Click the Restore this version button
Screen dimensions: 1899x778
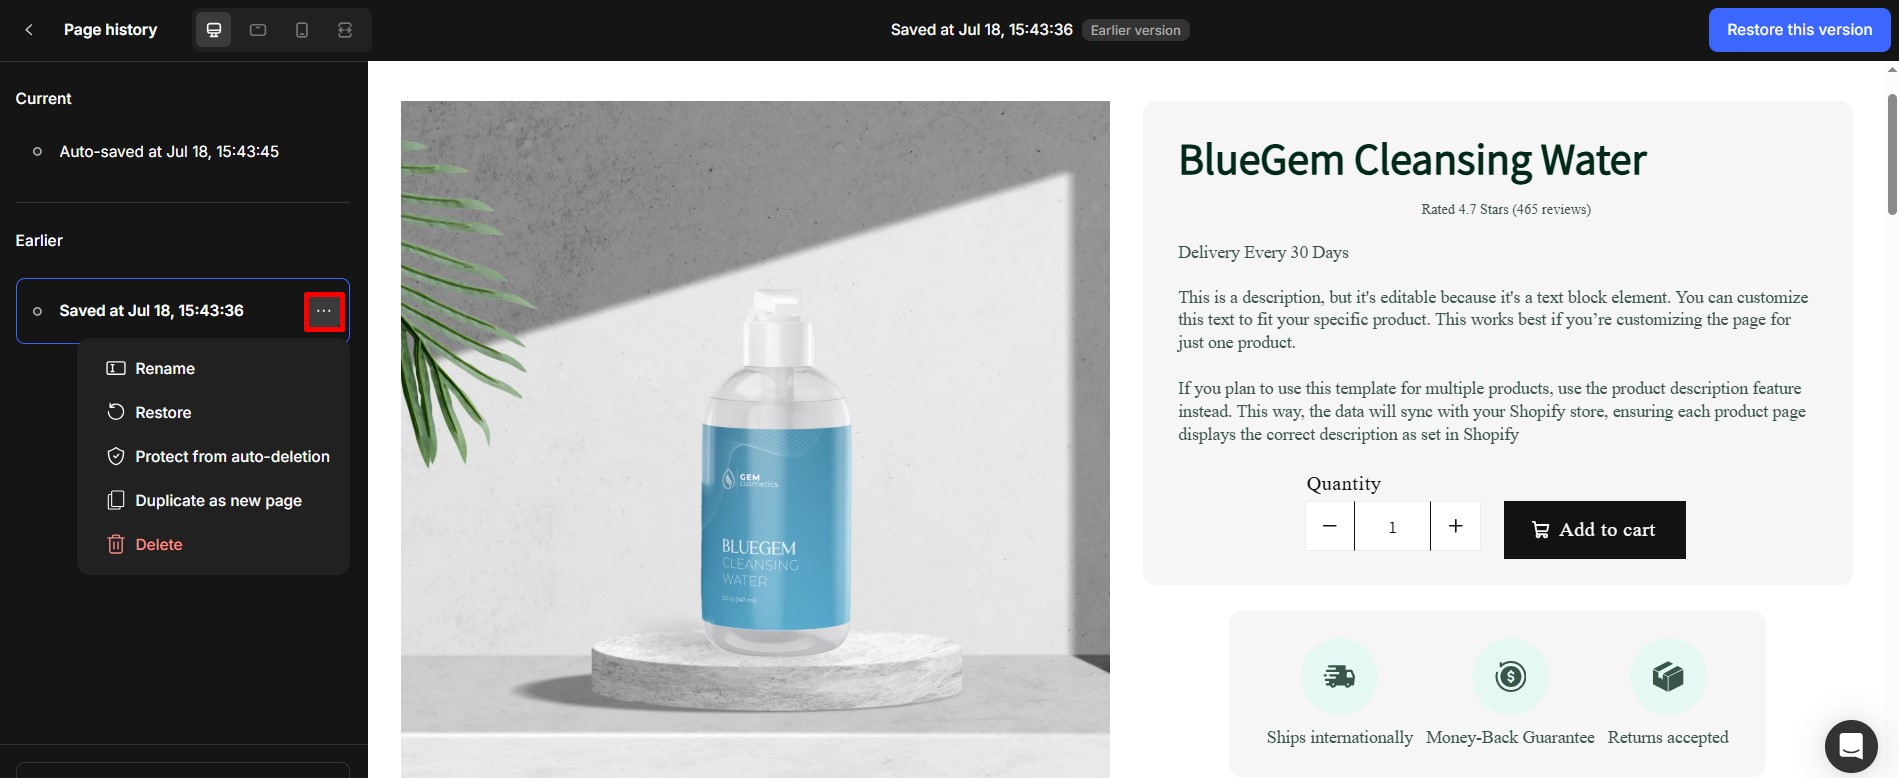[1799, 30]
